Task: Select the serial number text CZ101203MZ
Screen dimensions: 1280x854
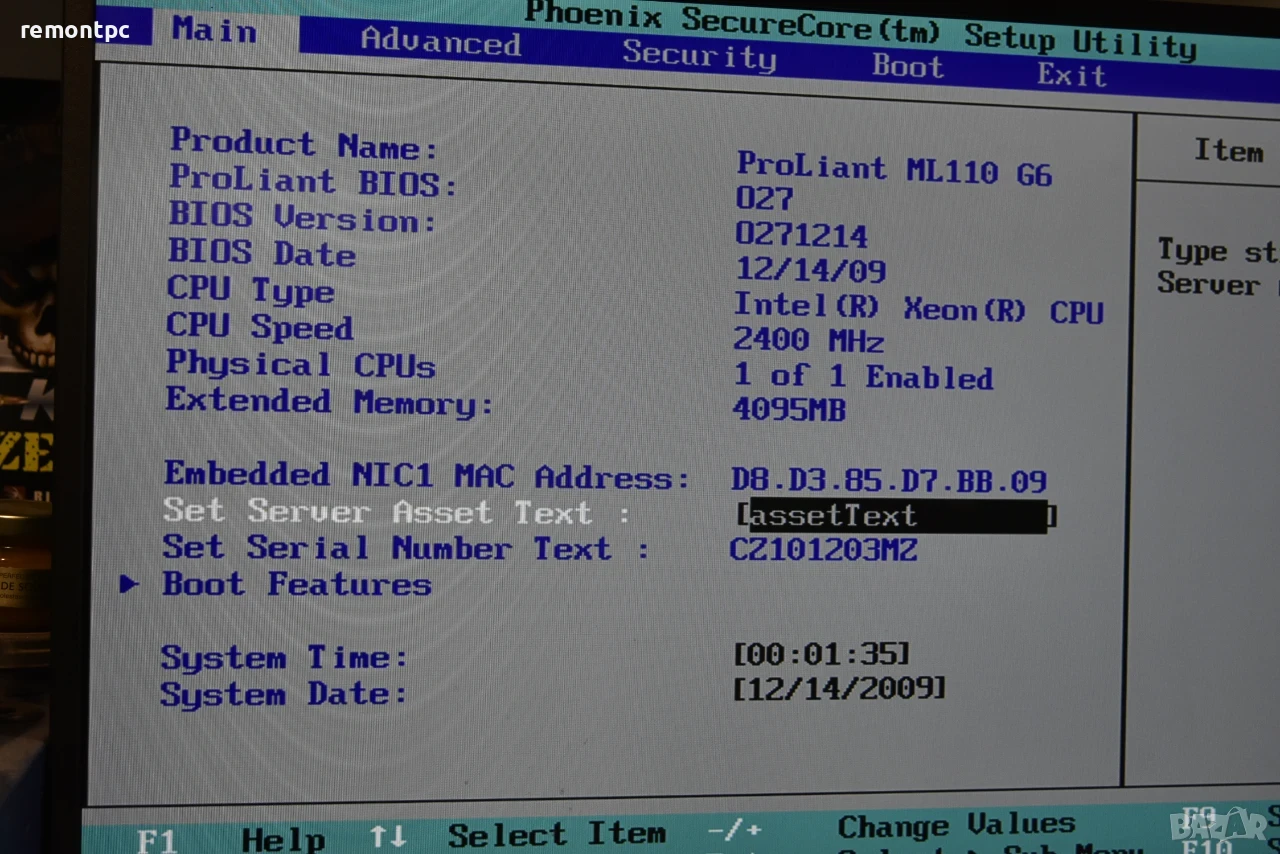Action: click(x=823, y=549)
